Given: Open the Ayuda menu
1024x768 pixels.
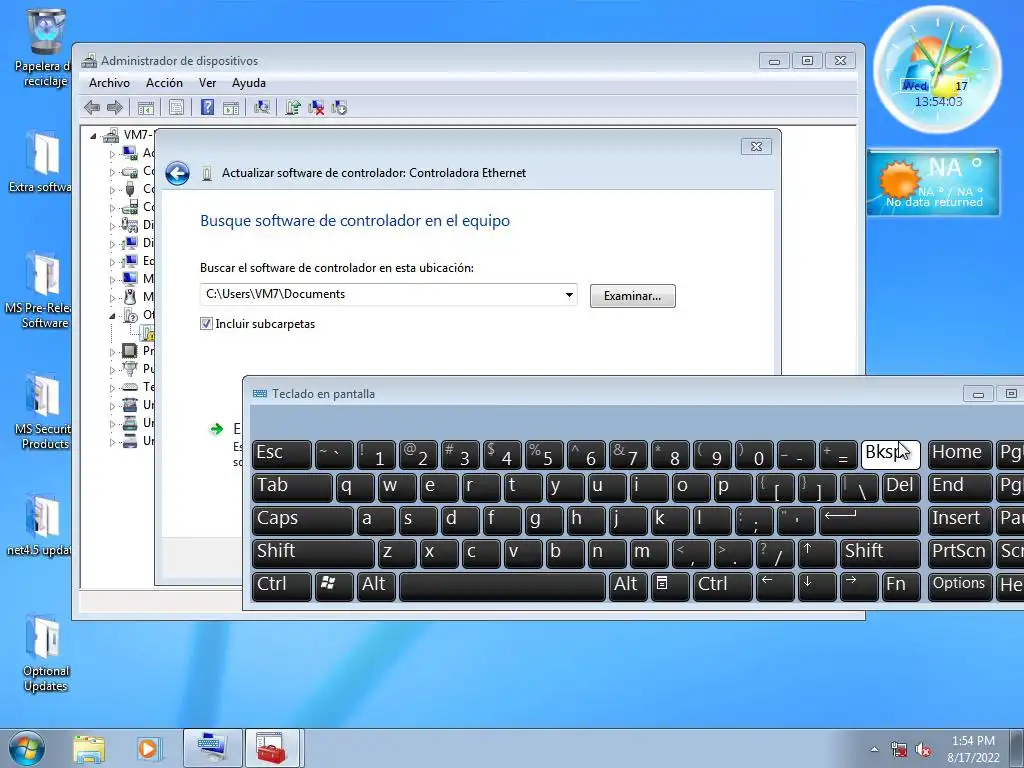Looking at the screenshot, I should tap(248, 83).
